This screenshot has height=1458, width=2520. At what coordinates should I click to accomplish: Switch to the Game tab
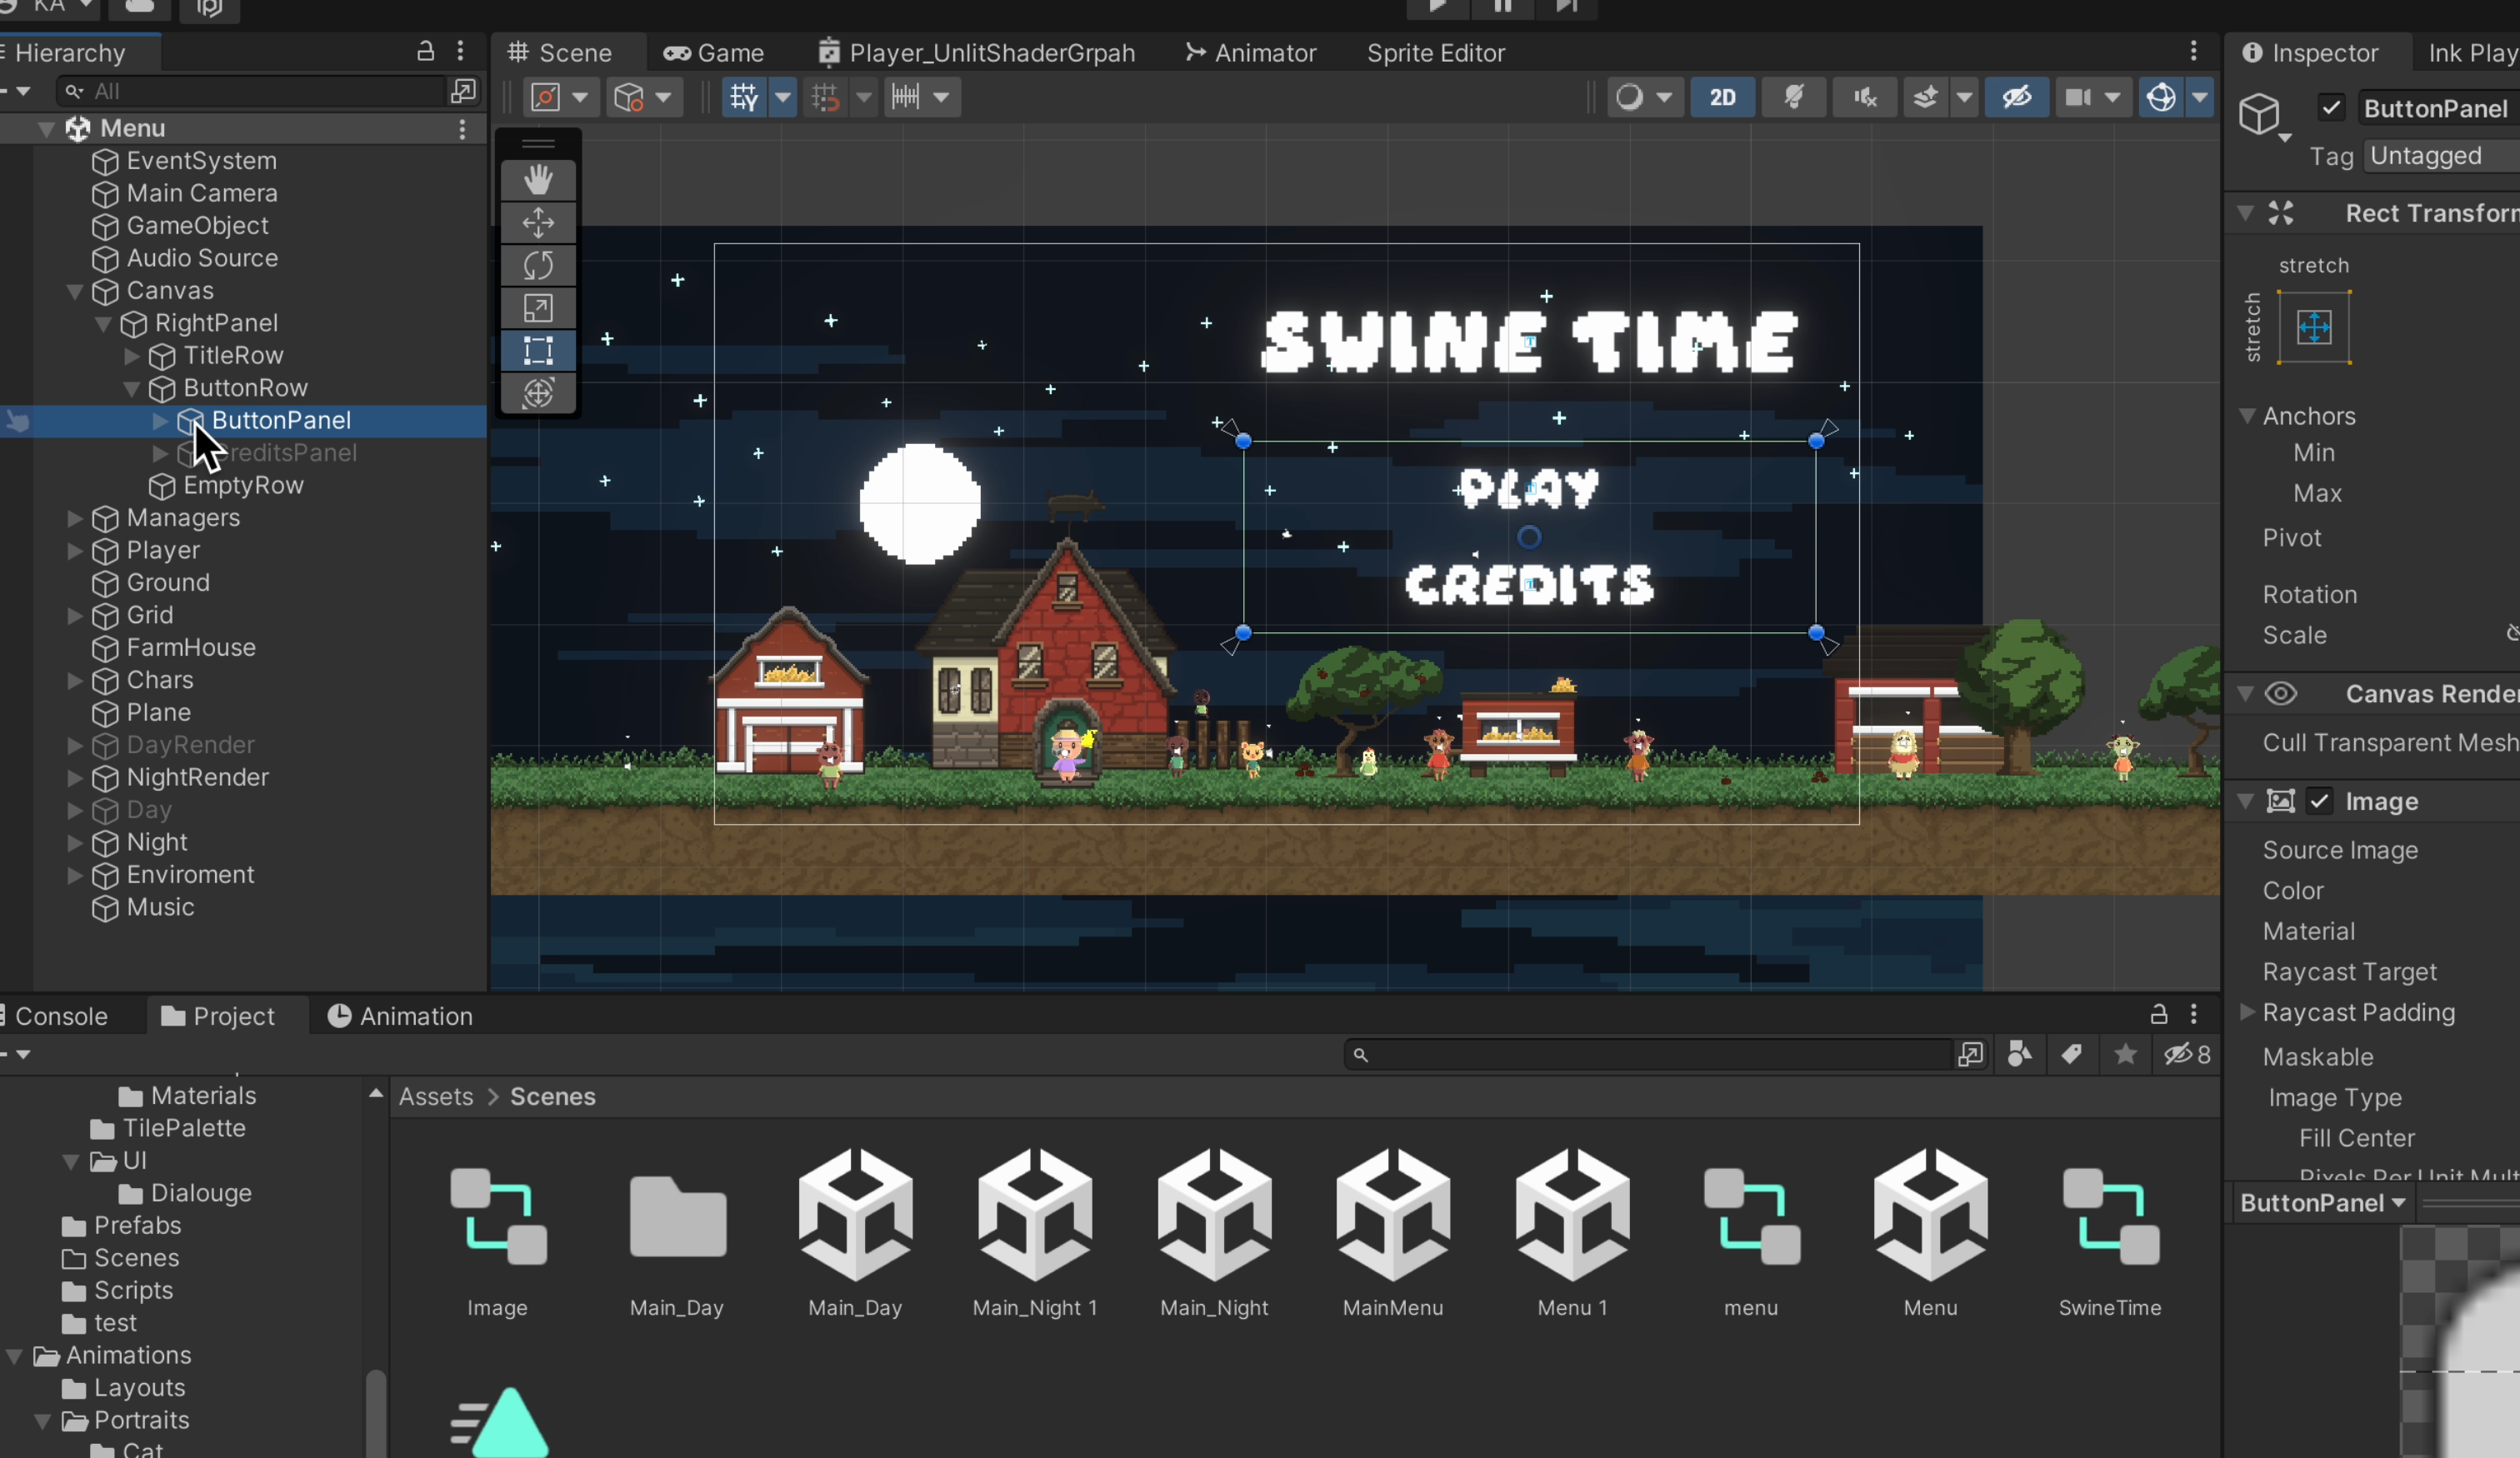pos(714,53)
